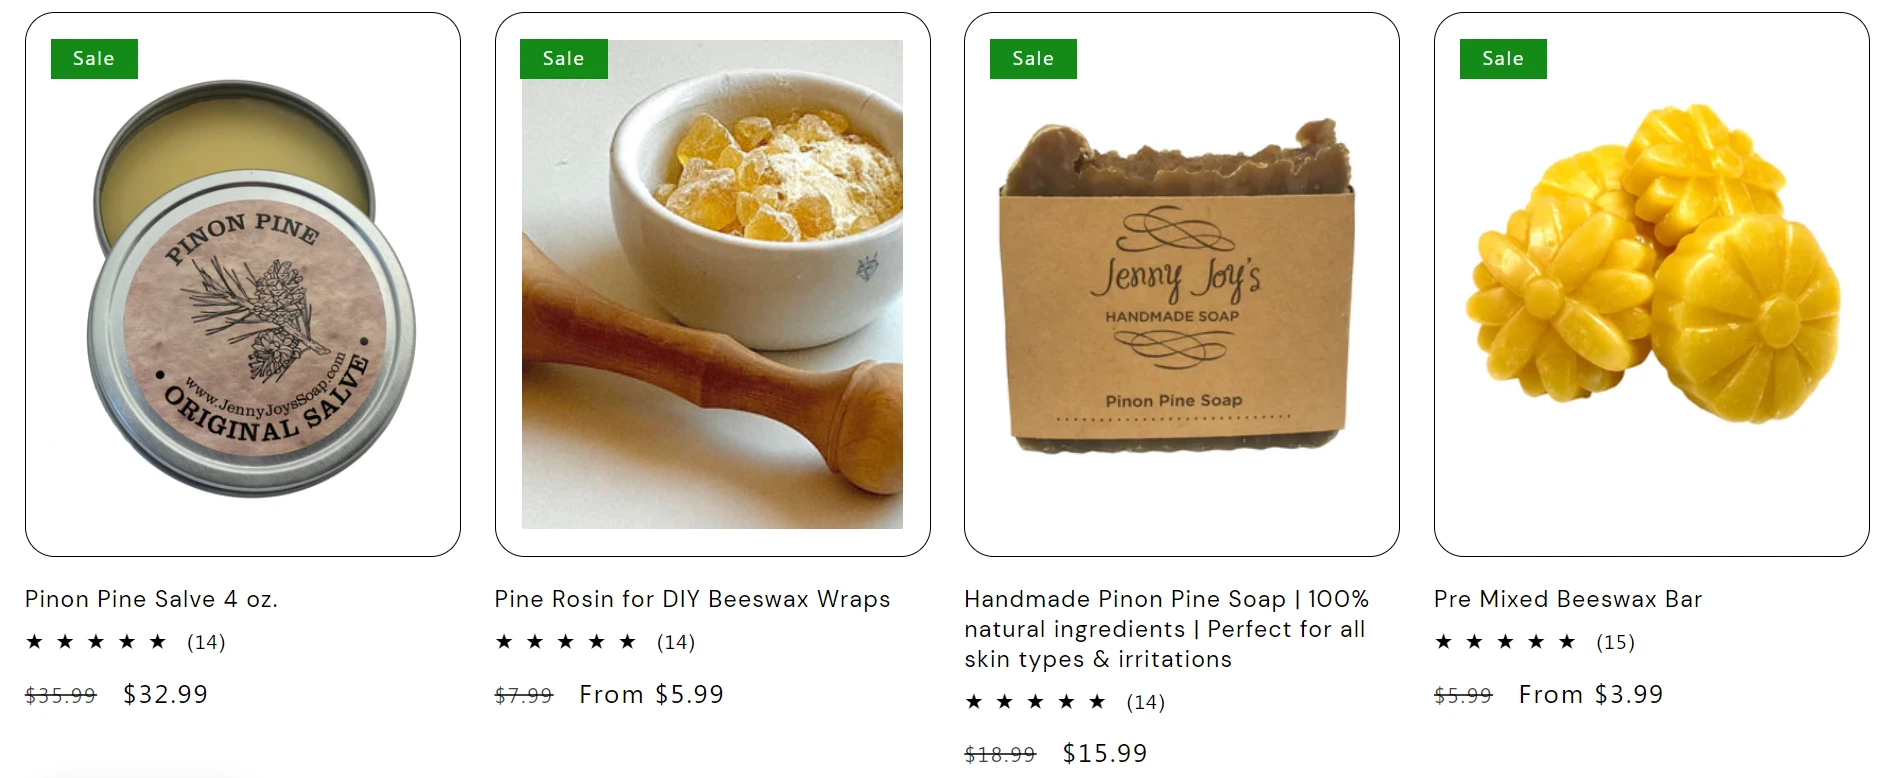Click star rating under Pinon Pine Salve
This screenshot has width=1883, height=778.
(x=96, y=642)
